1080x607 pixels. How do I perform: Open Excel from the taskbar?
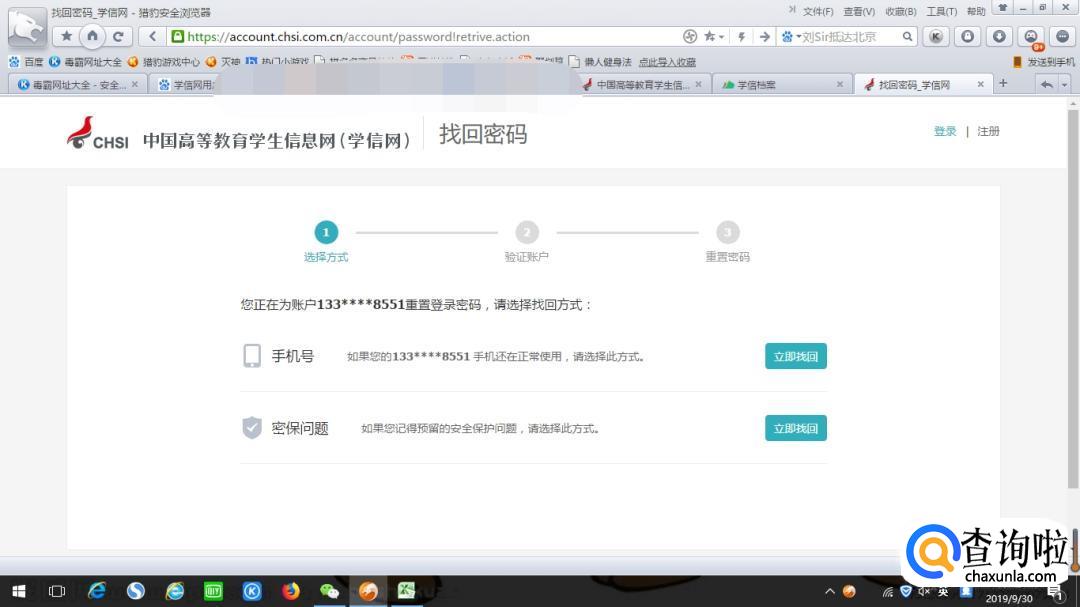pos(406,590)
